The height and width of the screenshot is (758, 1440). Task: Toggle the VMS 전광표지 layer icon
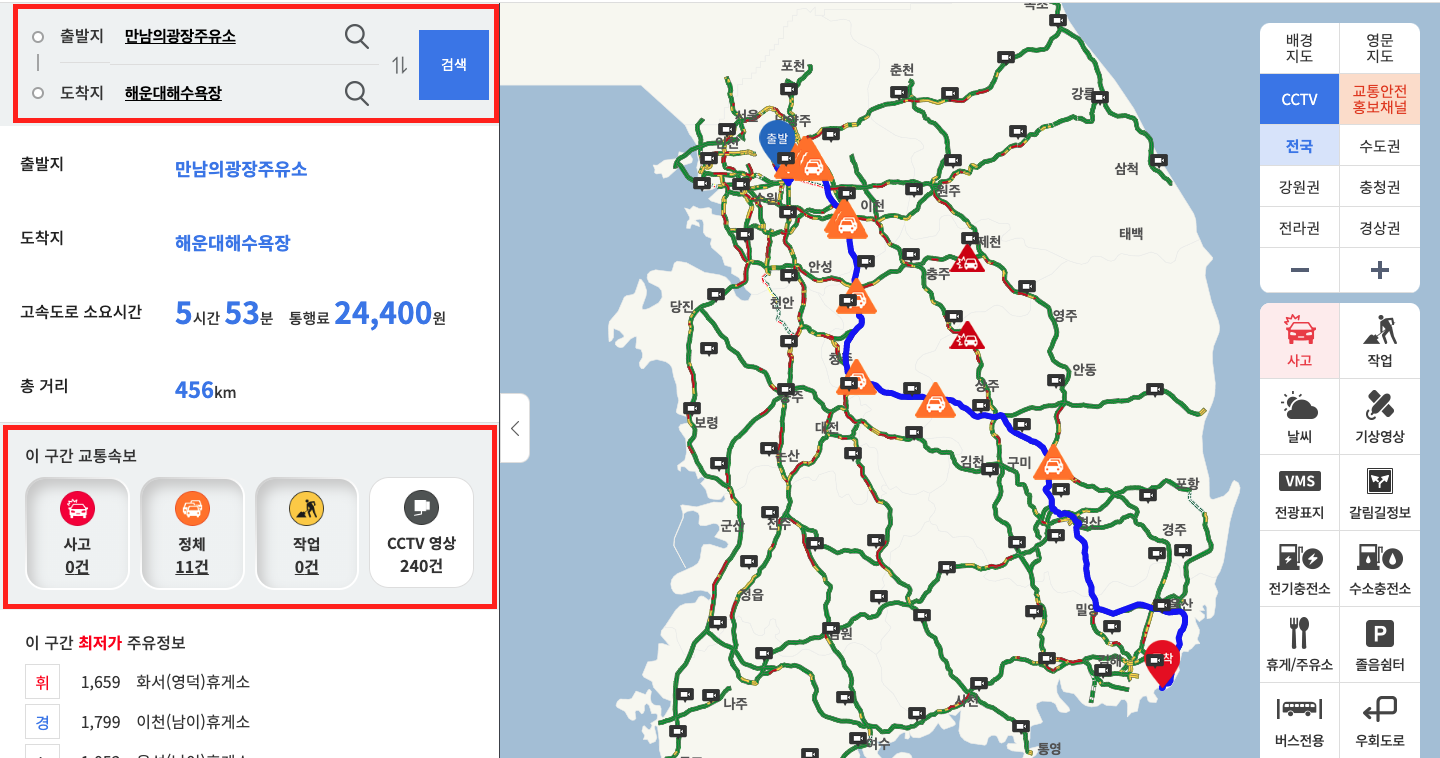pyautogui.click(x=1299, y=493)
